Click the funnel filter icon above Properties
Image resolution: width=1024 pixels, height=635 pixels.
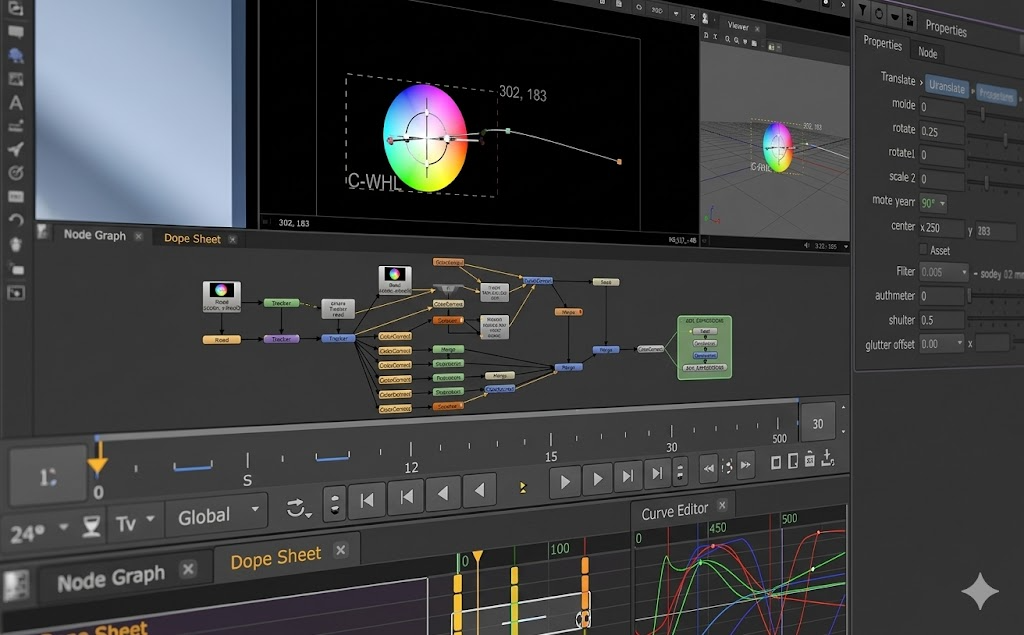click(863, 10)
